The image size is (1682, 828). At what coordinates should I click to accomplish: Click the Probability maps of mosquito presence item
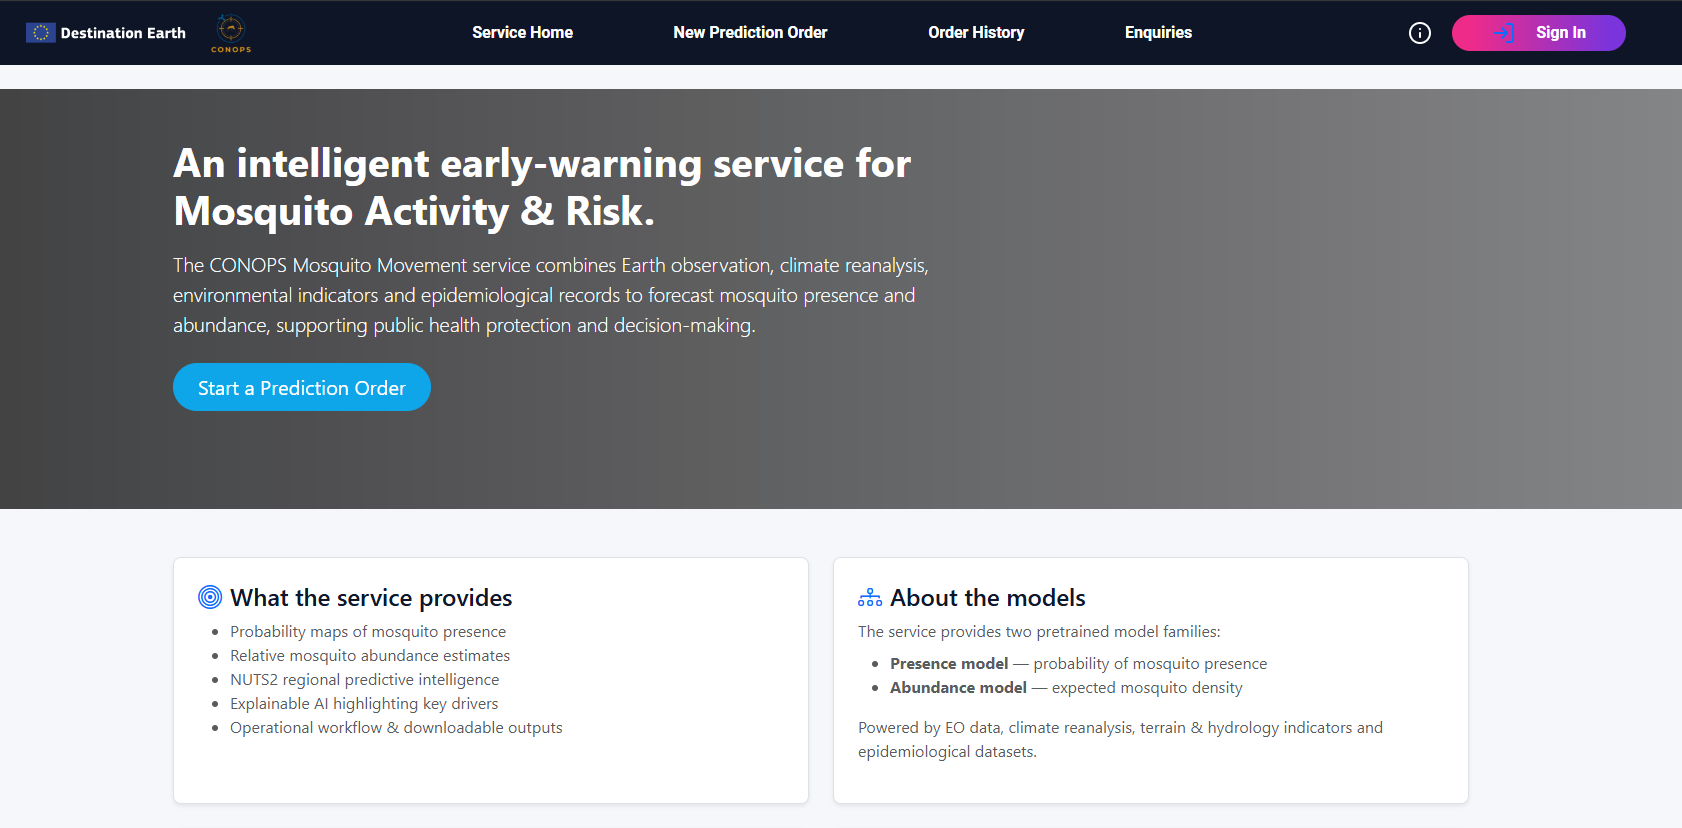click(368, 632)
